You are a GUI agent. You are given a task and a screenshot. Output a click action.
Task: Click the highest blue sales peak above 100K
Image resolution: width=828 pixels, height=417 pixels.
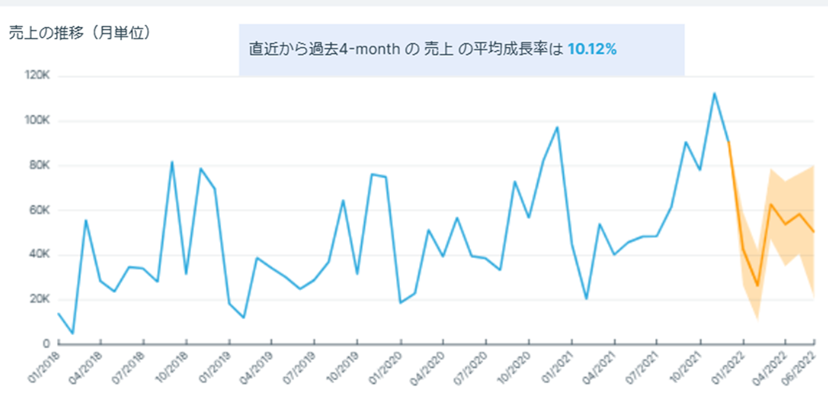tap(714, 93)
